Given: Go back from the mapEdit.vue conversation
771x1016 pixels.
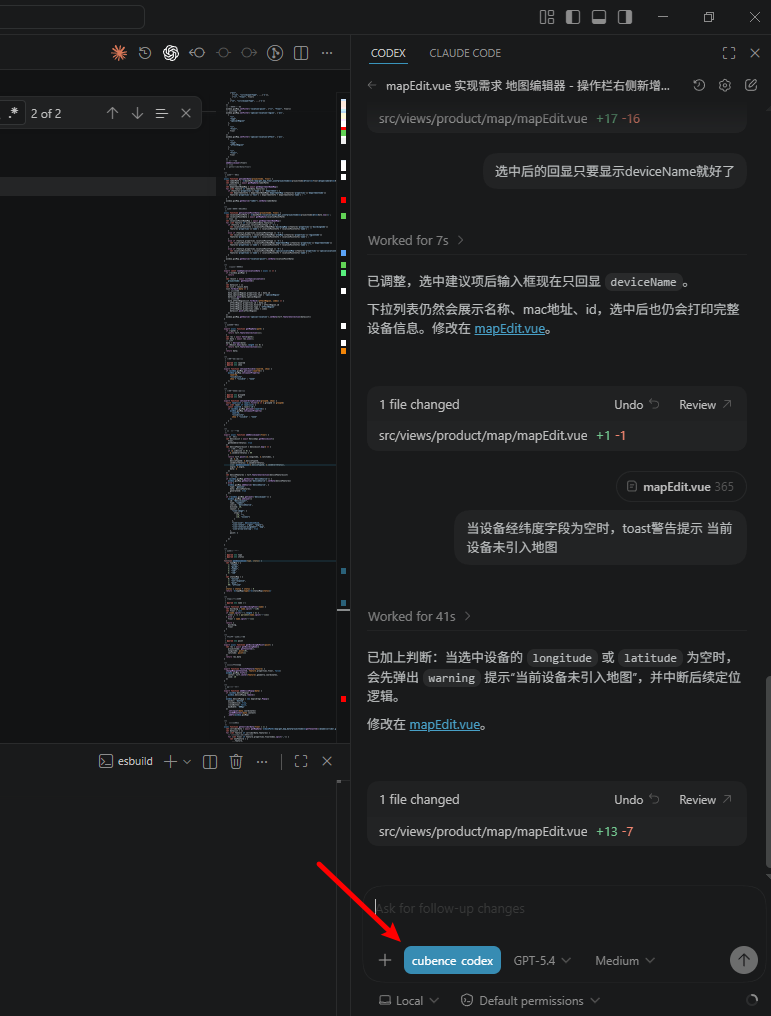Looking at the screenshot, I should [x=372, y=86].
